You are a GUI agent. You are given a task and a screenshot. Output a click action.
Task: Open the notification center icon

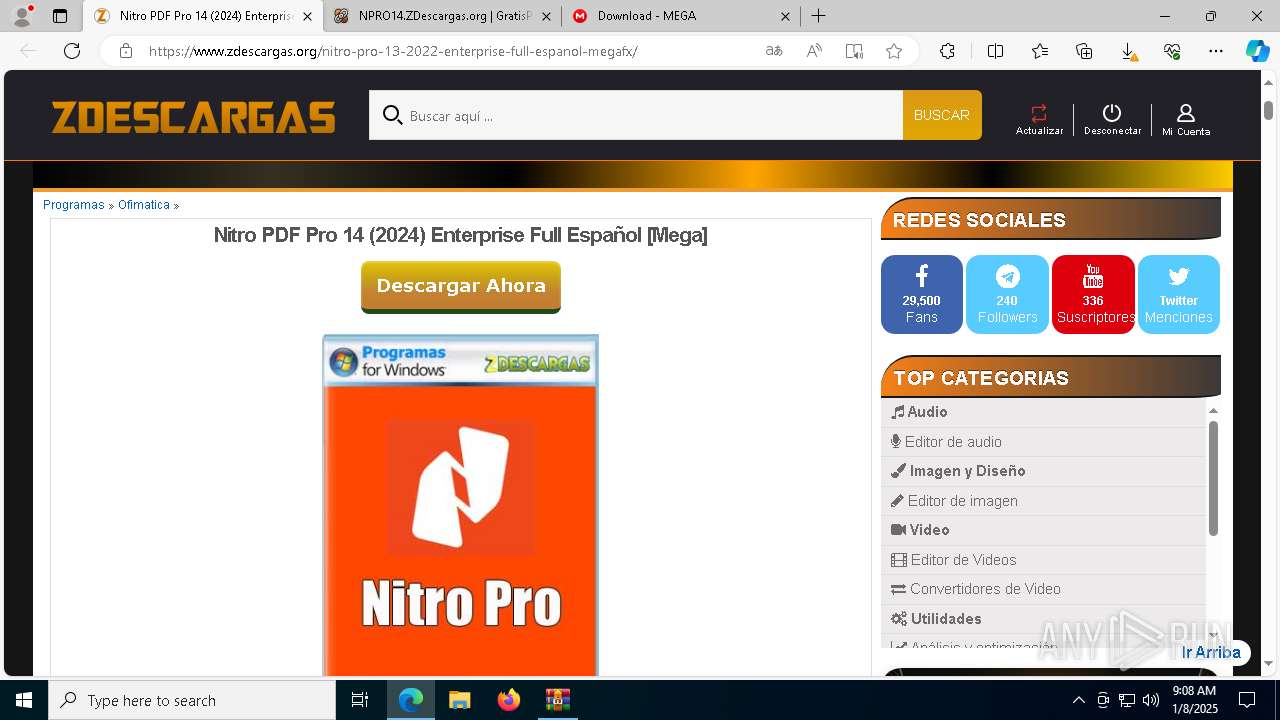click(x=1247, y=700)
